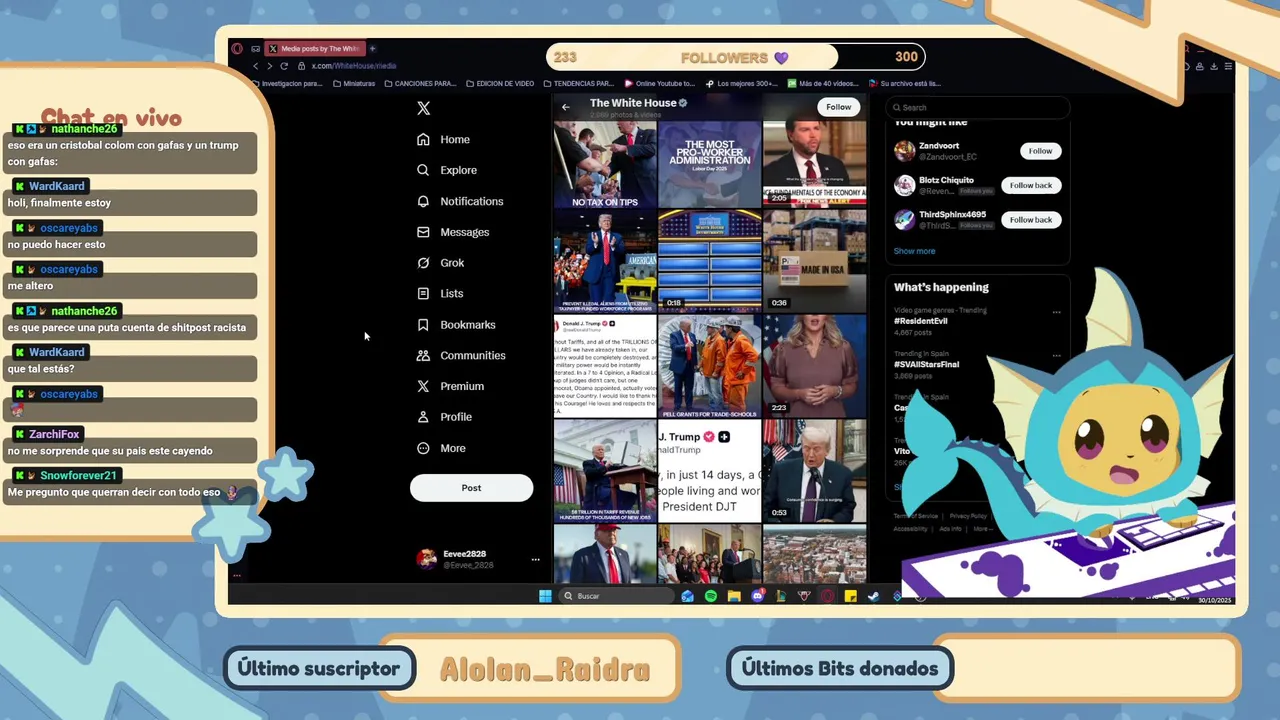
Task: Follow Zandvoort
Action: (x=1040, y=151)
